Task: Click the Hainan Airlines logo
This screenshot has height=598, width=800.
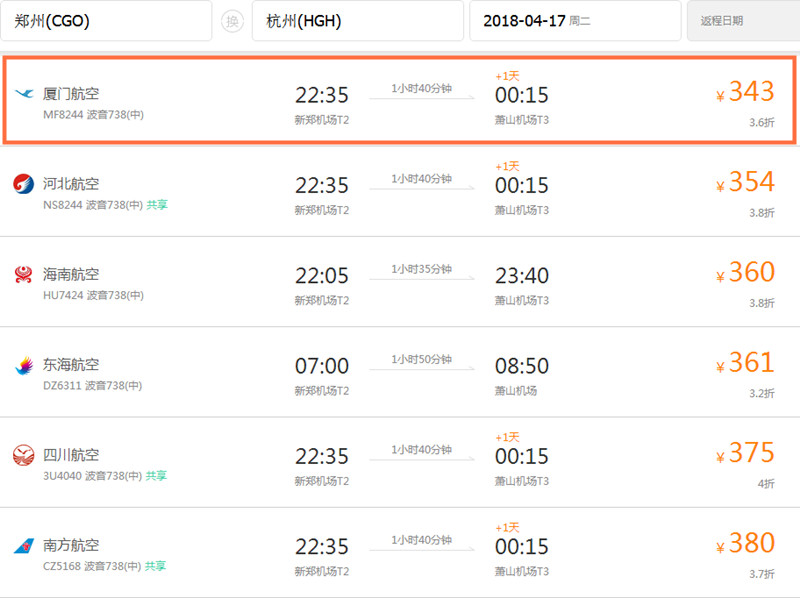Action: tap(25, 273)
